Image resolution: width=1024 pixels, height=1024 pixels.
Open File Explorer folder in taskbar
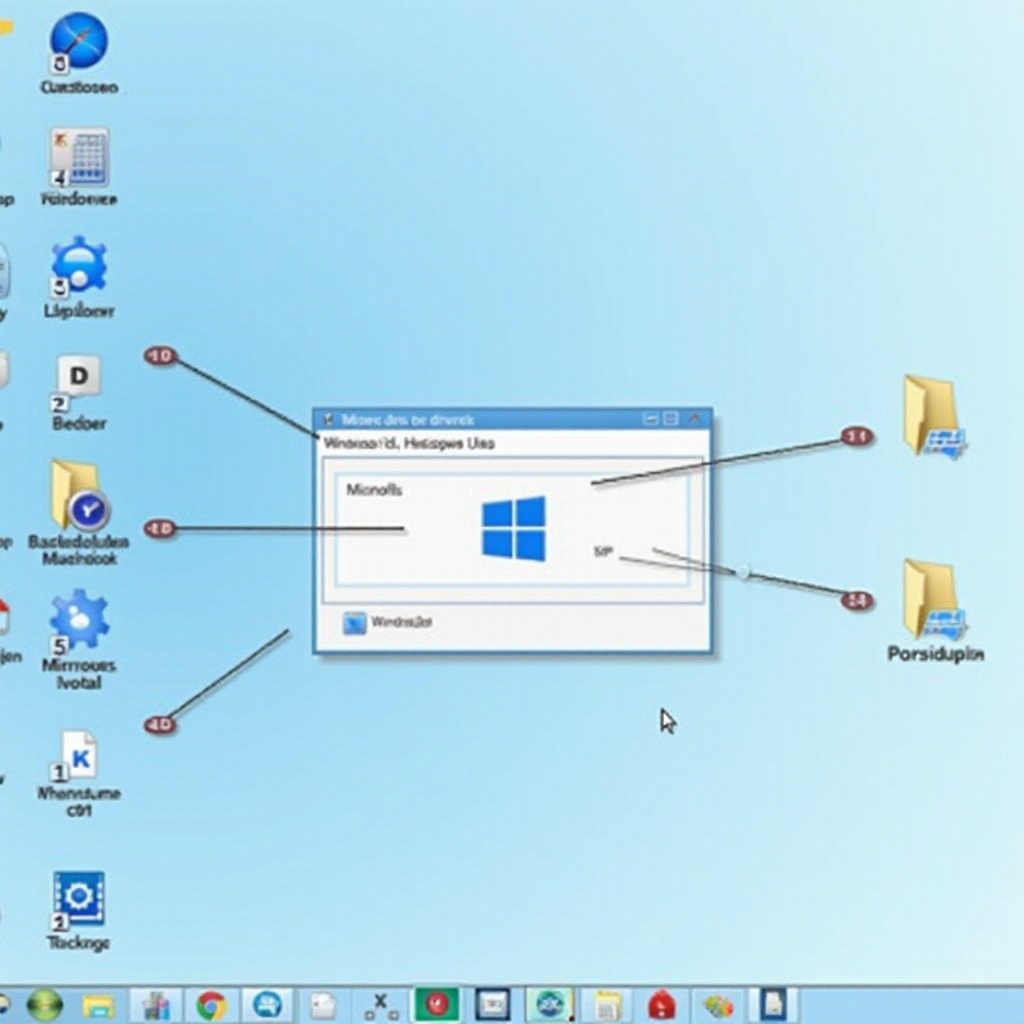pos(98,1004)
